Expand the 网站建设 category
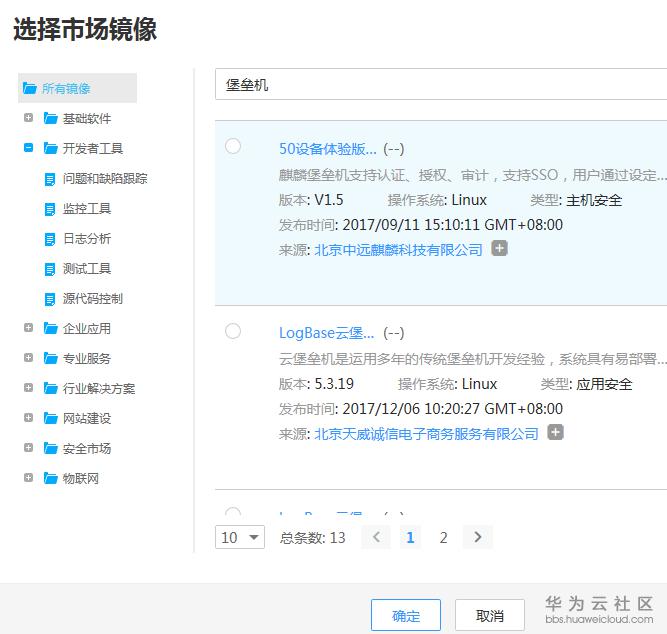667x634 pixels. pyautogui.click(x=29, y=417)
